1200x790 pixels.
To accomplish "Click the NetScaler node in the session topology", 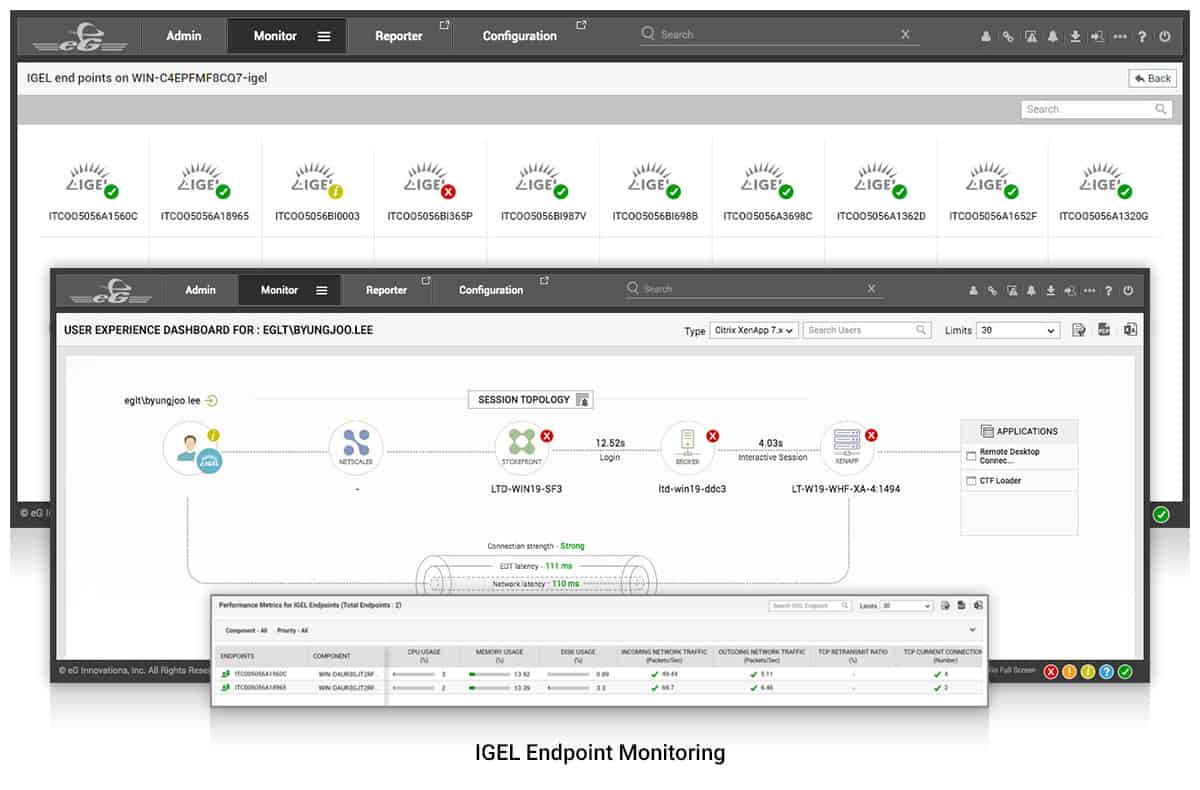I will pos(356,447).
